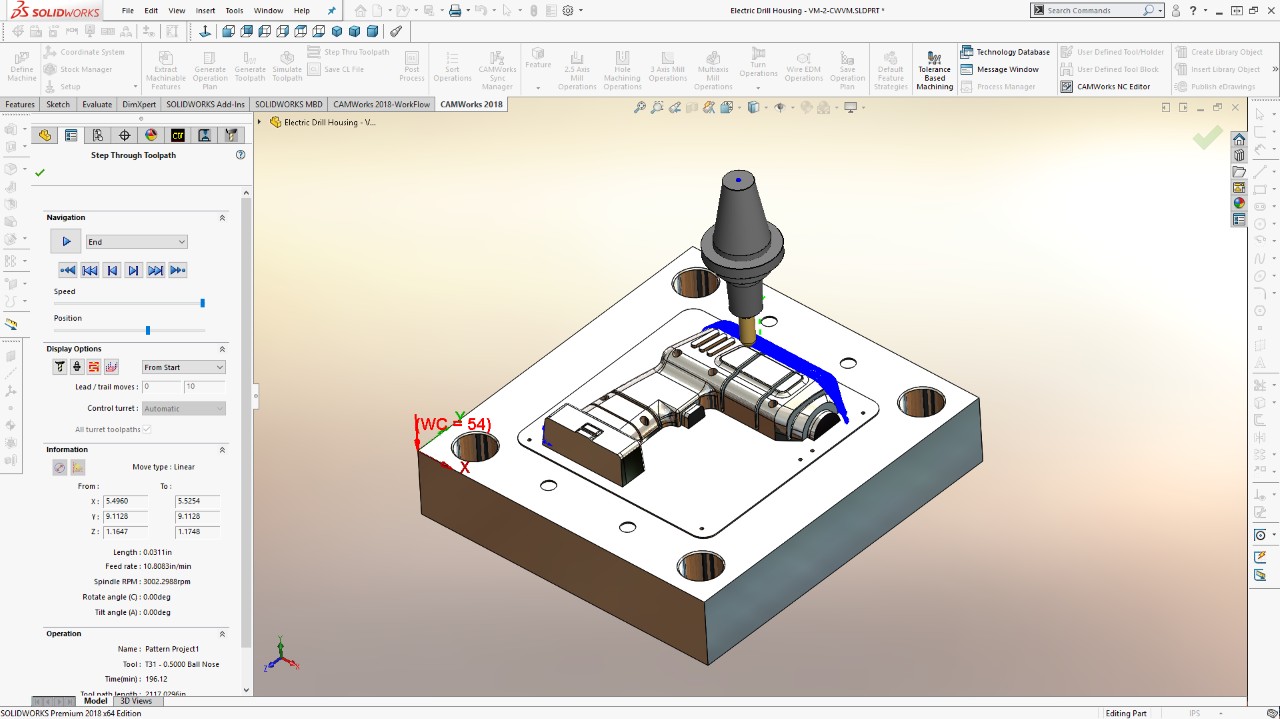Click the Tolerance Based Machining icon

[x=934, y=60]
